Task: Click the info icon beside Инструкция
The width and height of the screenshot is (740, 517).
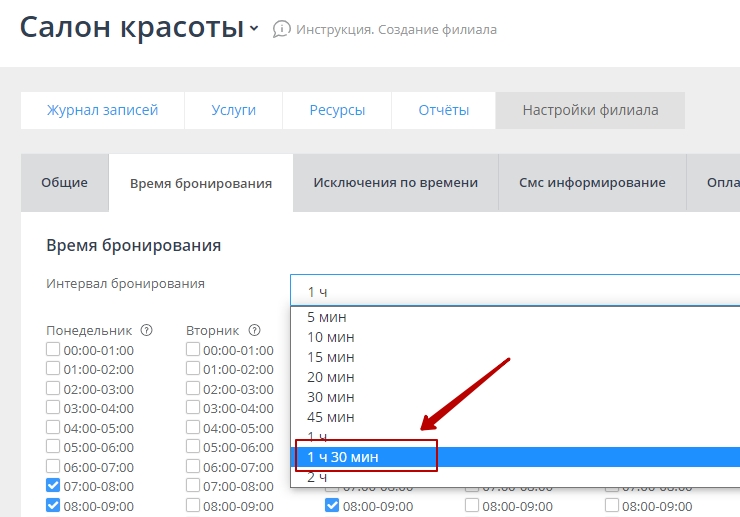Action: coord(282,29)
